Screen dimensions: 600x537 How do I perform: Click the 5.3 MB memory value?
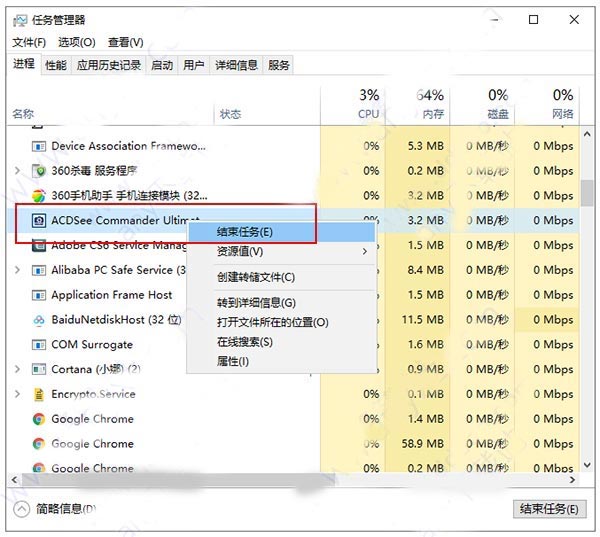point(426,146)
